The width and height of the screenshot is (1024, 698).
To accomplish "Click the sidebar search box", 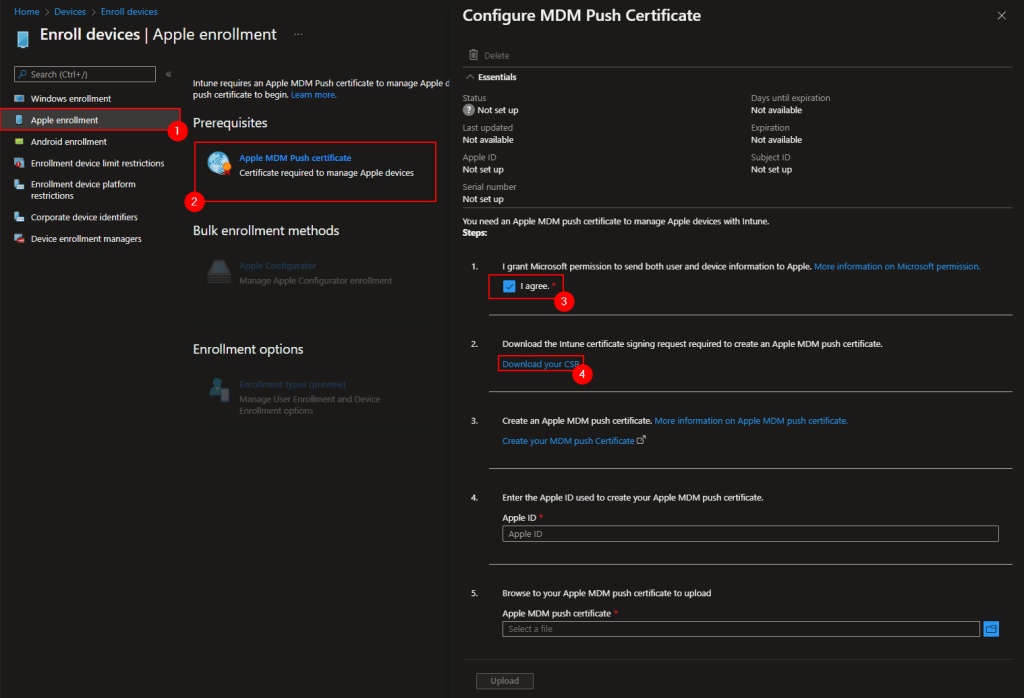I will click(86, 74).
